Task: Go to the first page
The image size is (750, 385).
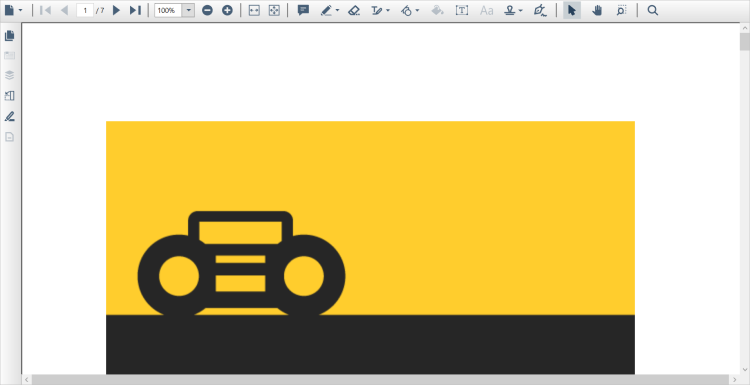Action: [45, 10]
